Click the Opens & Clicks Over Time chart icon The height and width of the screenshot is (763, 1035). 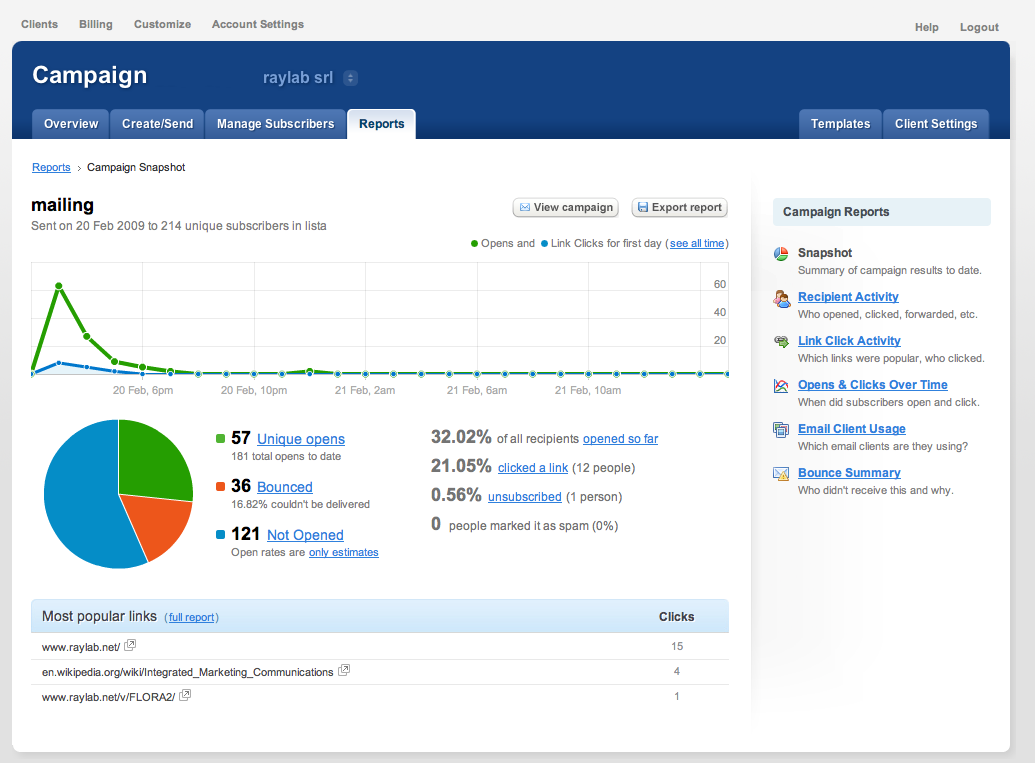[781, 386]
